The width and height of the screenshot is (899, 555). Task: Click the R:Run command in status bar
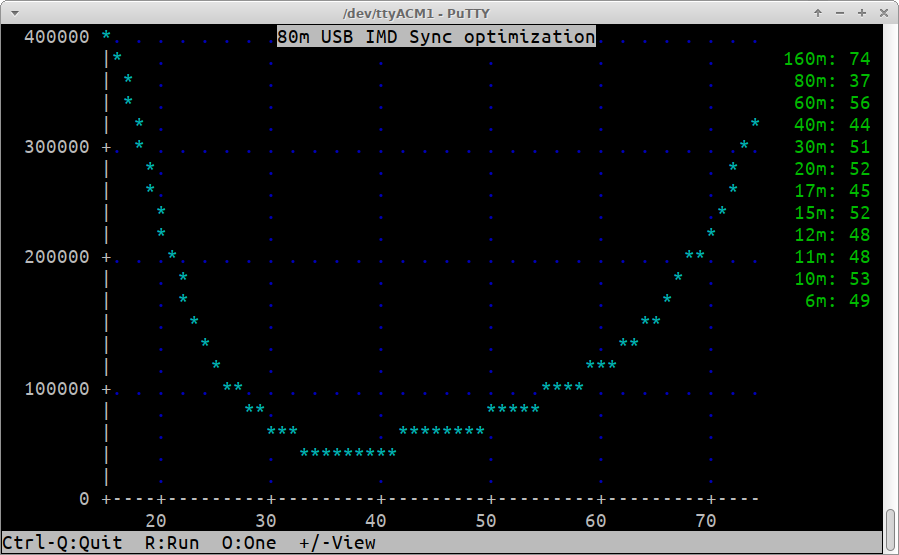click(172, 543)
